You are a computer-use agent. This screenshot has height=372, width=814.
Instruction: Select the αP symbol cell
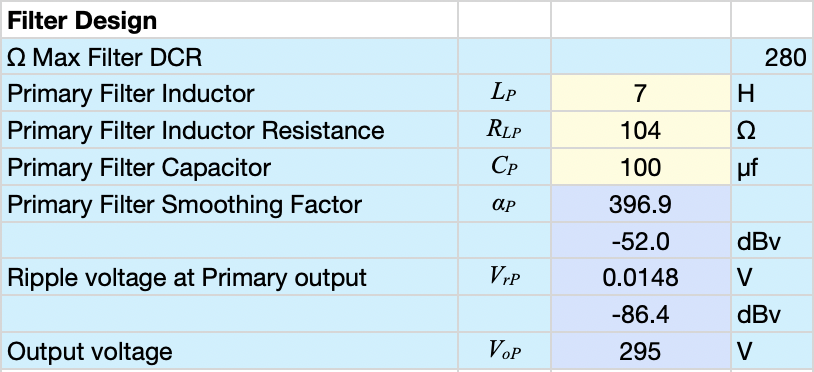click(x=504, y=204)
